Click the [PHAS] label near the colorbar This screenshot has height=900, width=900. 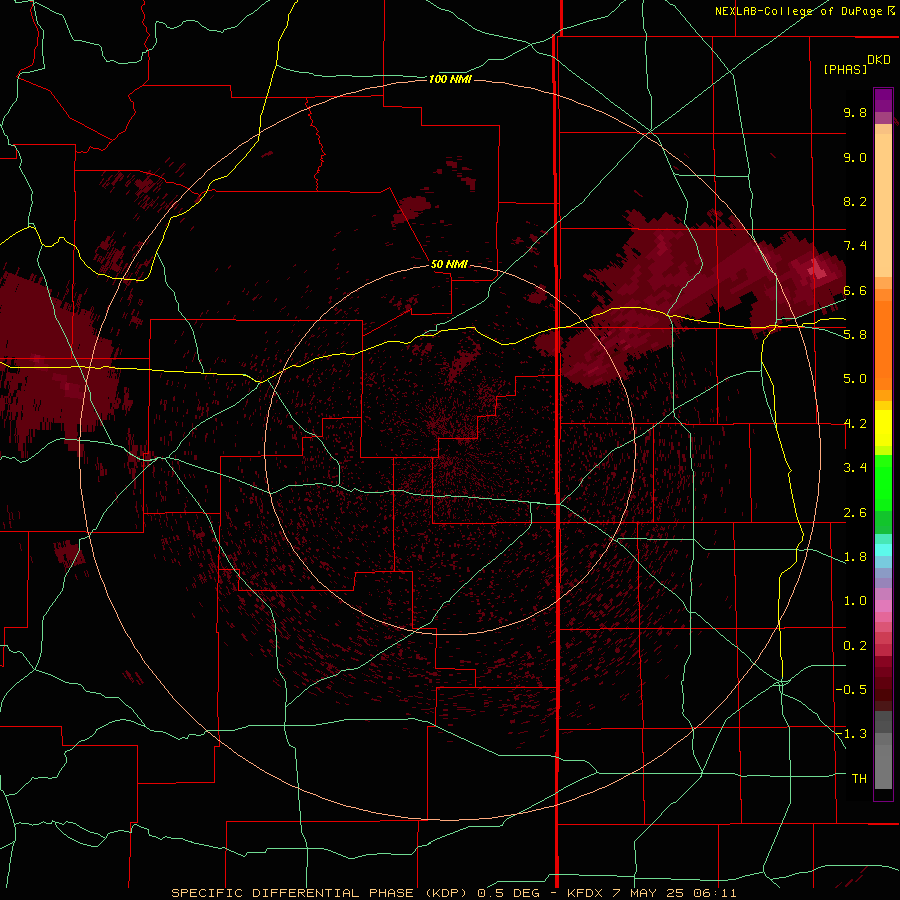click(x=845, y=69)
